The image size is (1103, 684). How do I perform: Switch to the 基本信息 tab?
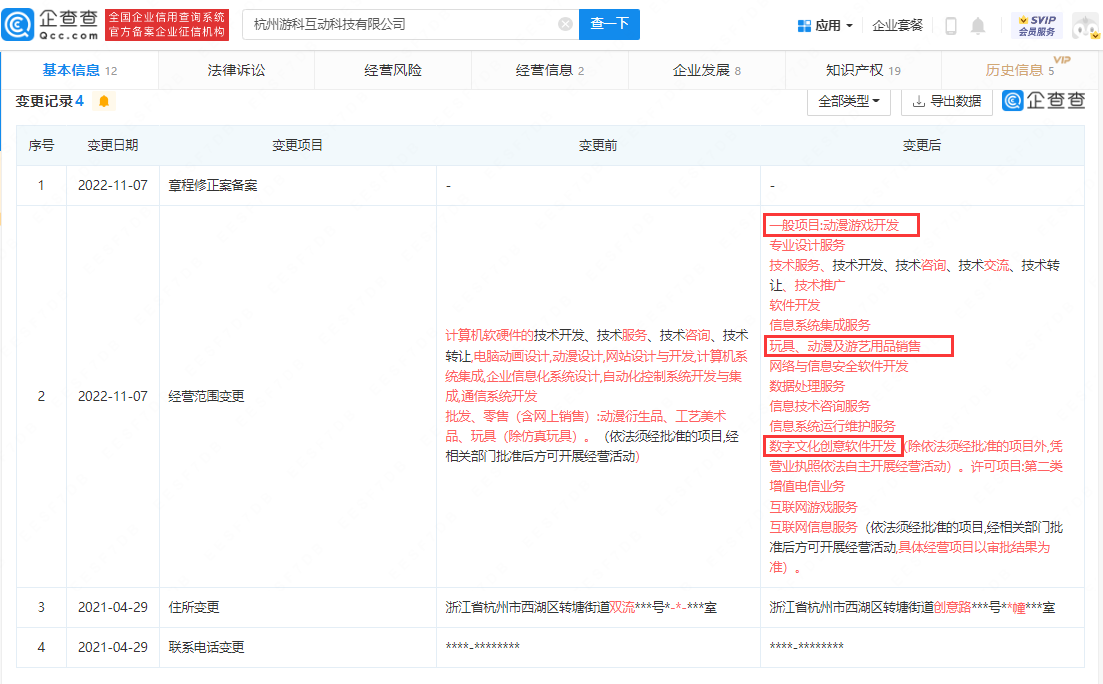click(x=79, y=70)
